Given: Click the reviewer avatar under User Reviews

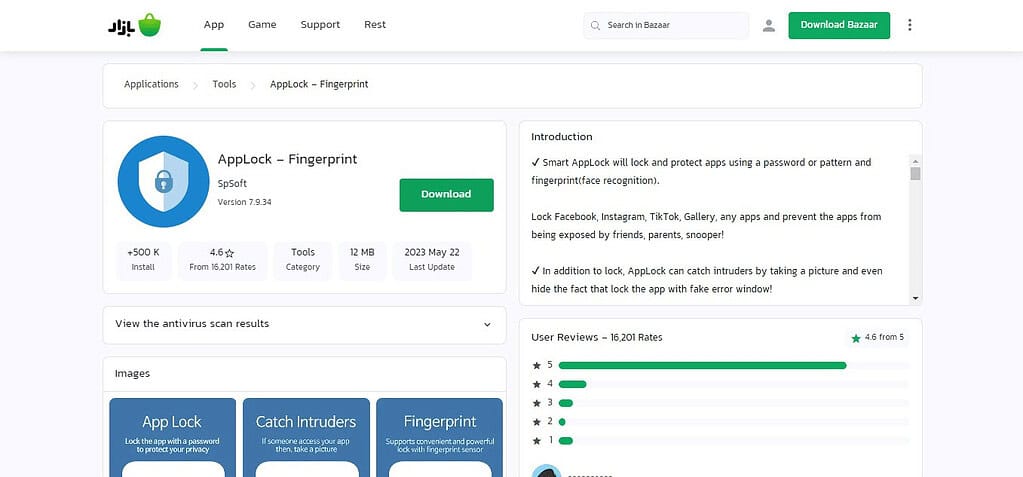Looking at the screenshot, I should 547,471.
